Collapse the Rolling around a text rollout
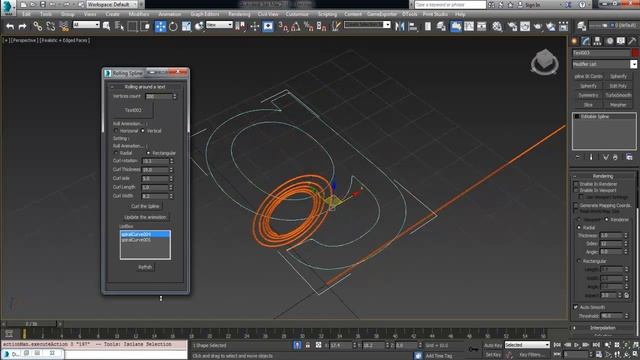Viewport: 640px width, 360px height. tap(145, 87)
